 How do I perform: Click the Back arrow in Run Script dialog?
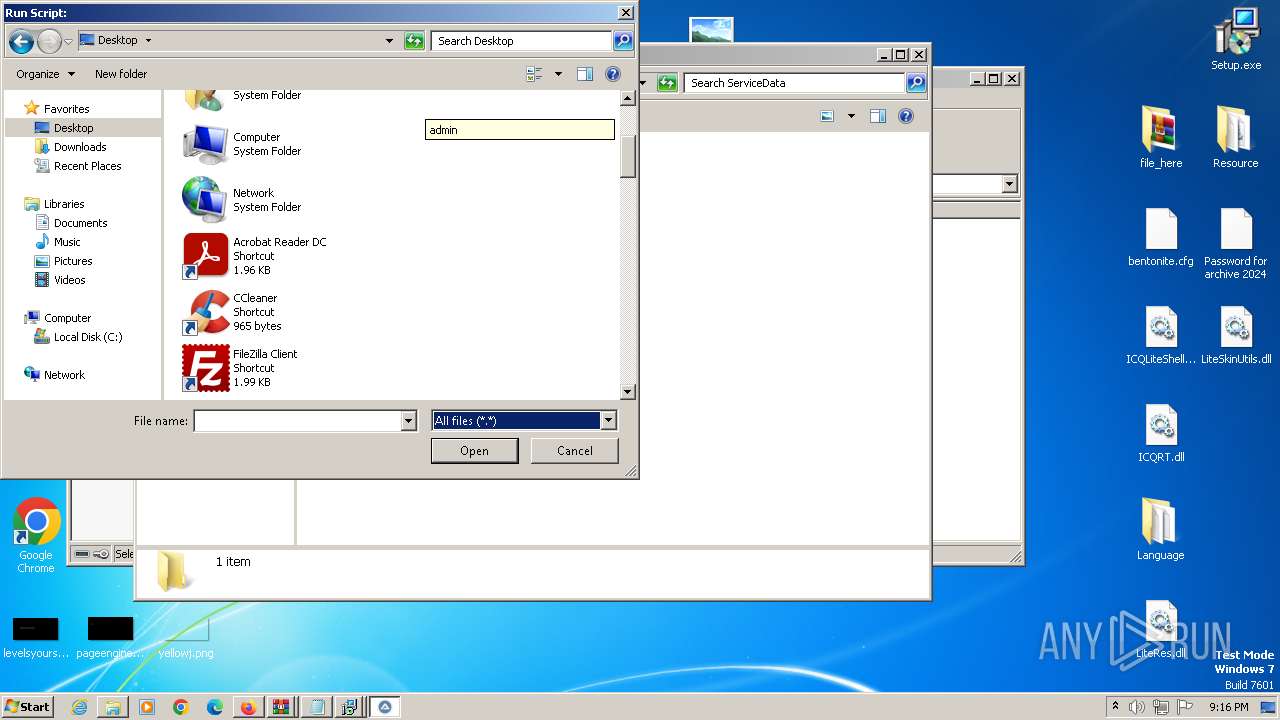(21, 41)
